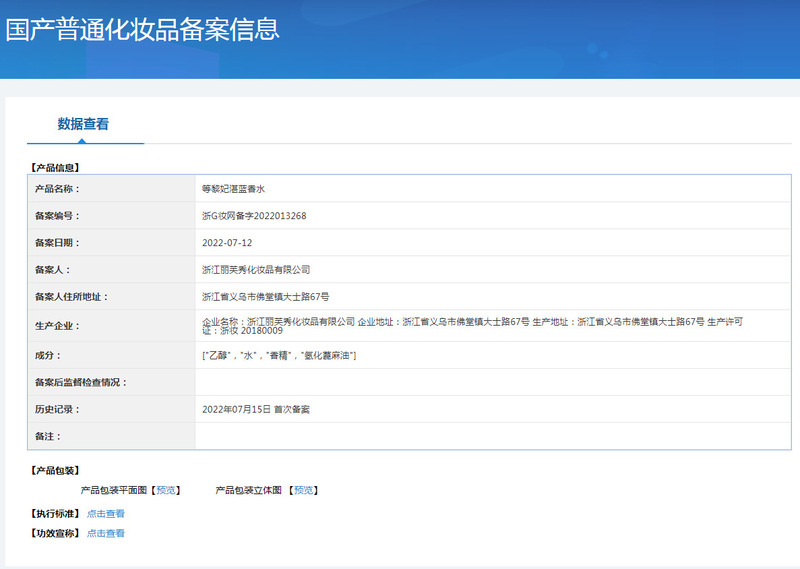Click the empty 备注 value cell

click(x=494, y=436)
